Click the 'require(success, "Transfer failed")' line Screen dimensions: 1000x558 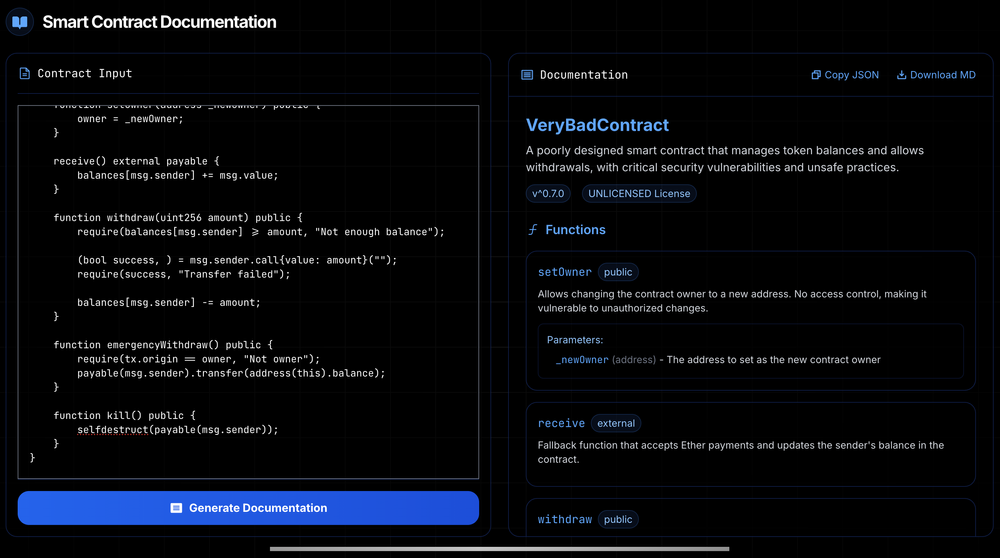pyautogui.click(x=184, y=274)
